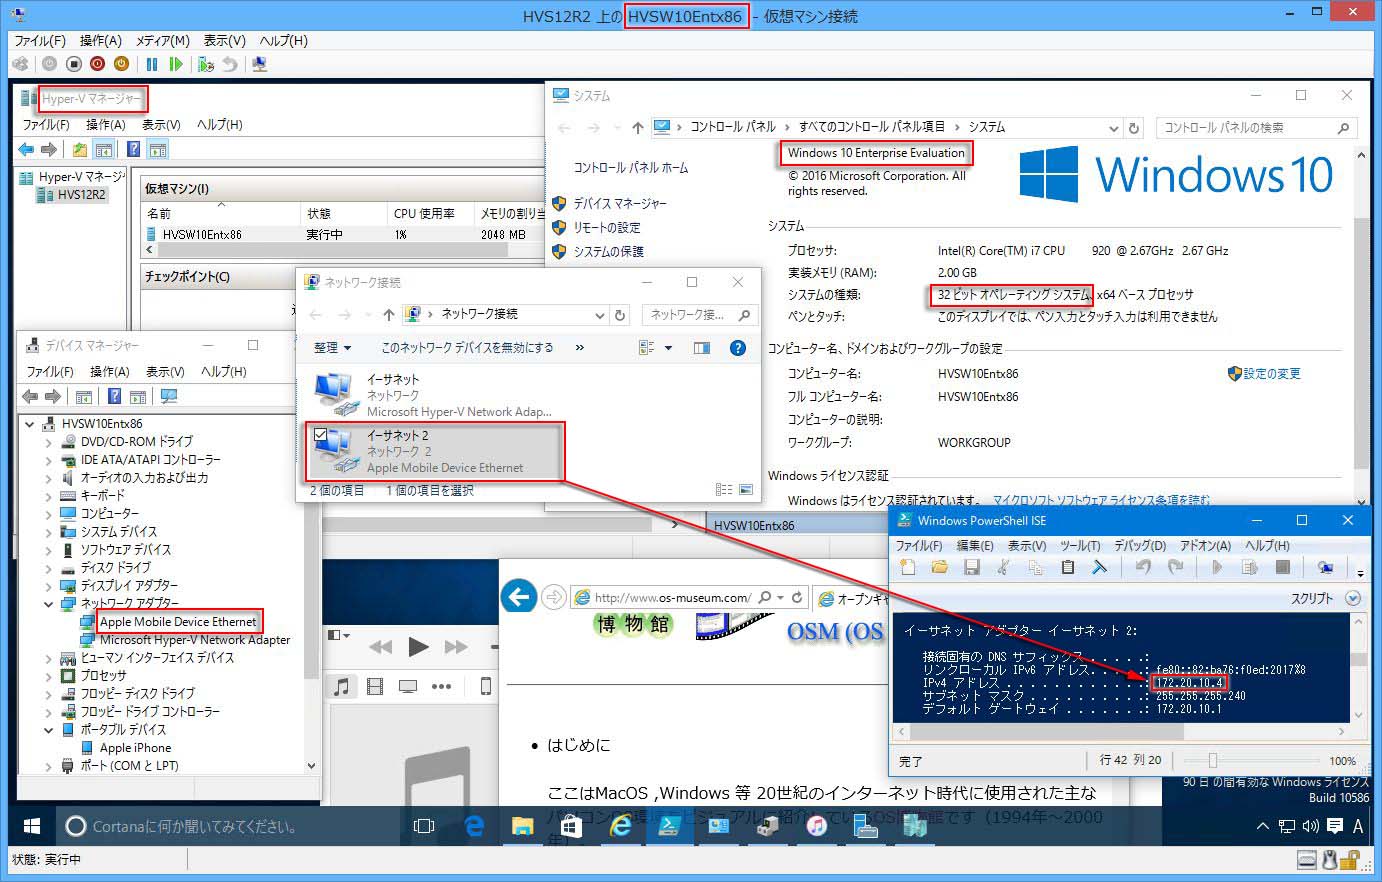1382x882 pixels.
Task: Click the movies film icon in iTunes
Action: [375, 686]
